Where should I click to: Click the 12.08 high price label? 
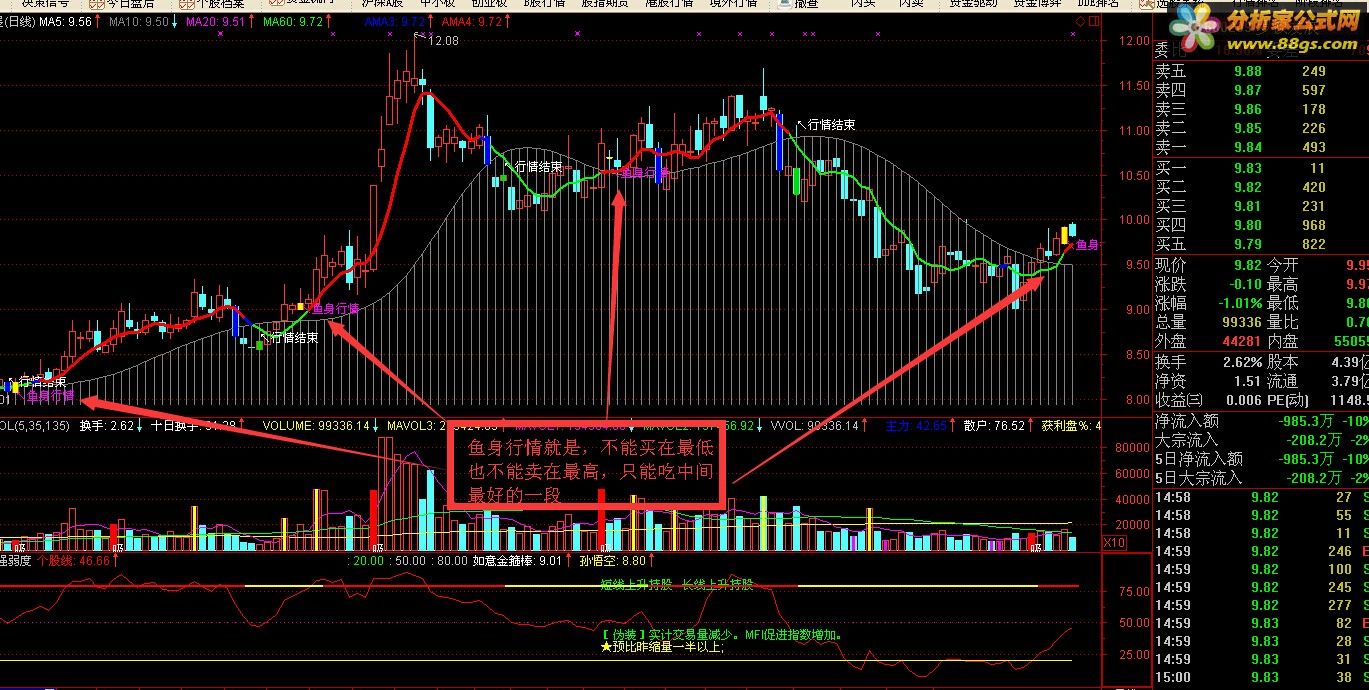(x=442, y=41)
